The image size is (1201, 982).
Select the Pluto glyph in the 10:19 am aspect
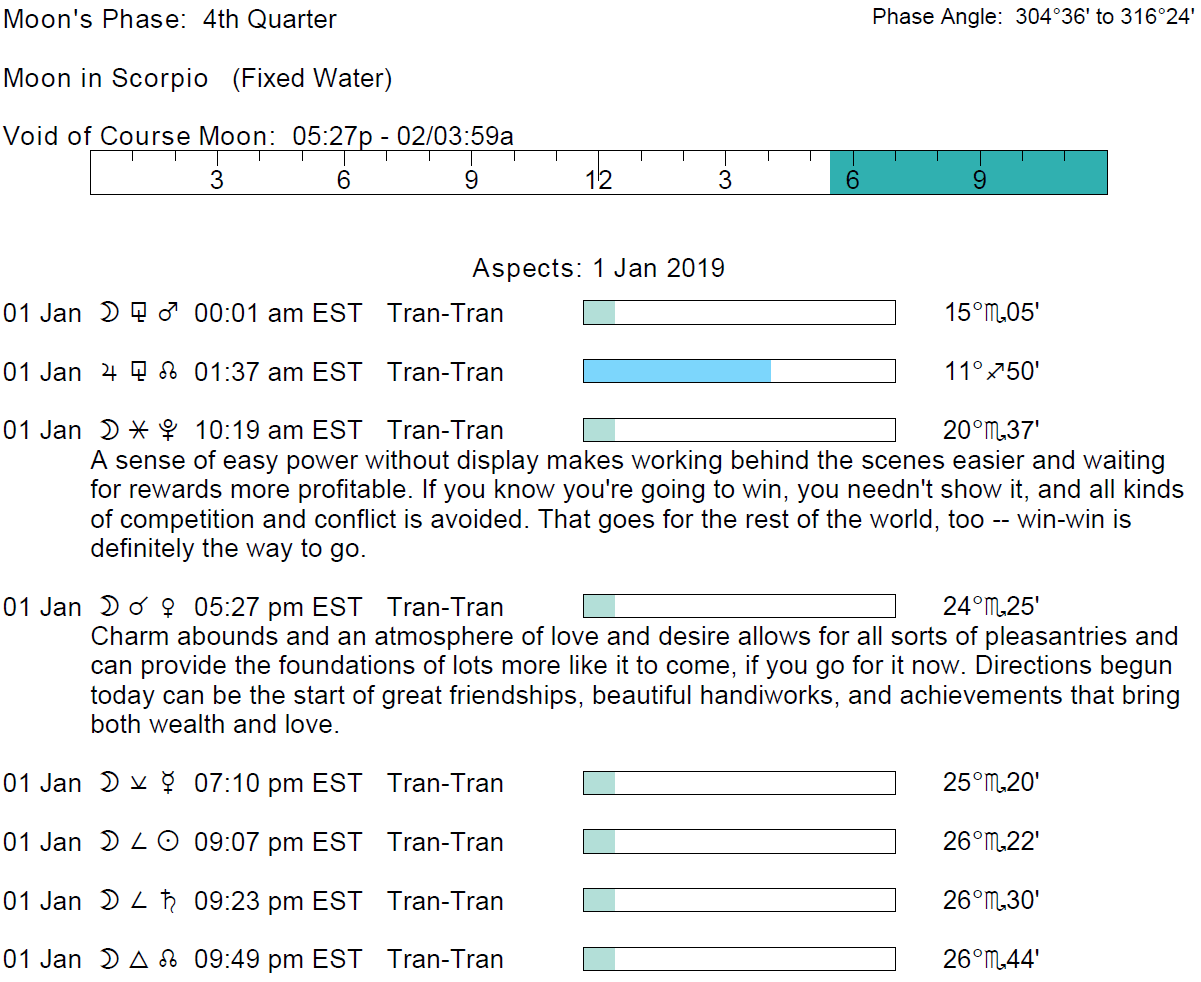[x=168, y=431]
